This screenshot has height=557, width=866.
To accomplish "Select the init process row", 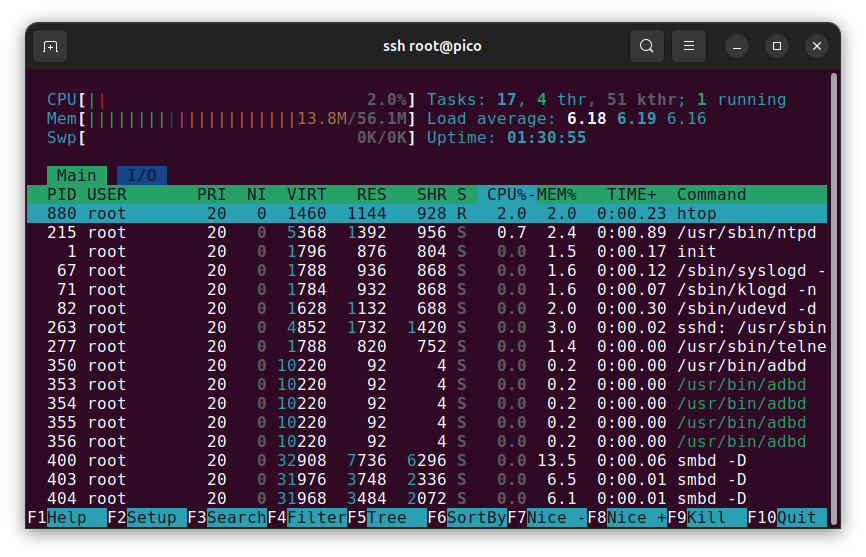I will point(427,252).
